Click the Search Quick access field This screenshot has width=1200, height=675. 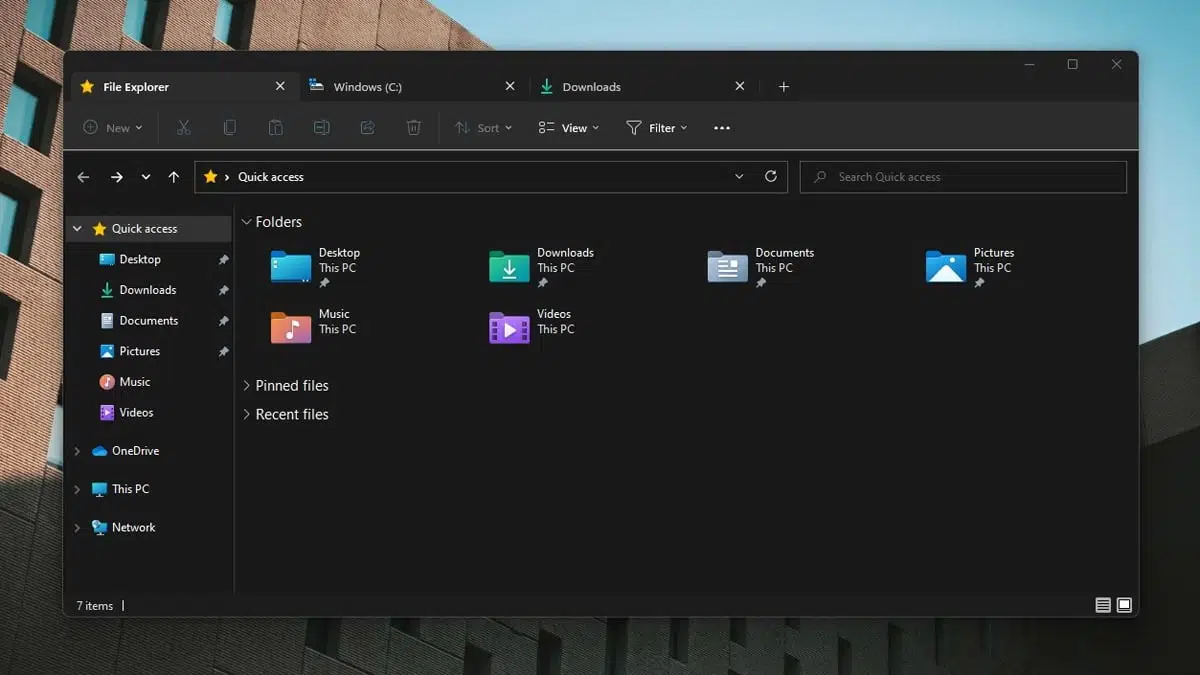click(x=962, y=176)
